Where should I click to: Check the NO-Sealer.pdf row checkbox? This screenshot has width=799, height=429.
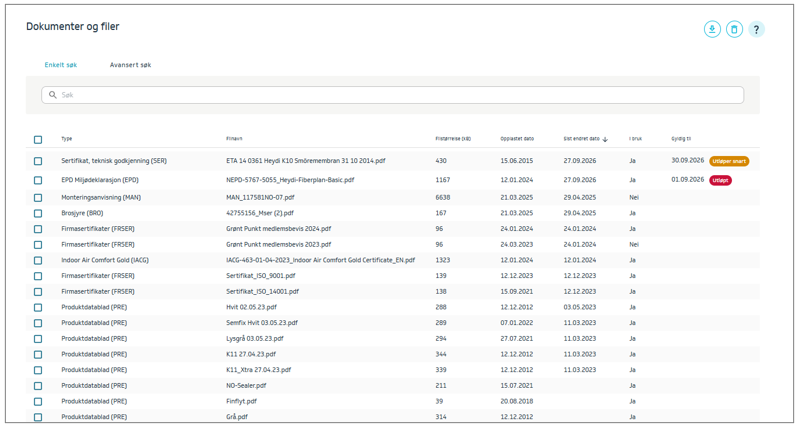(x=38, y=386)
